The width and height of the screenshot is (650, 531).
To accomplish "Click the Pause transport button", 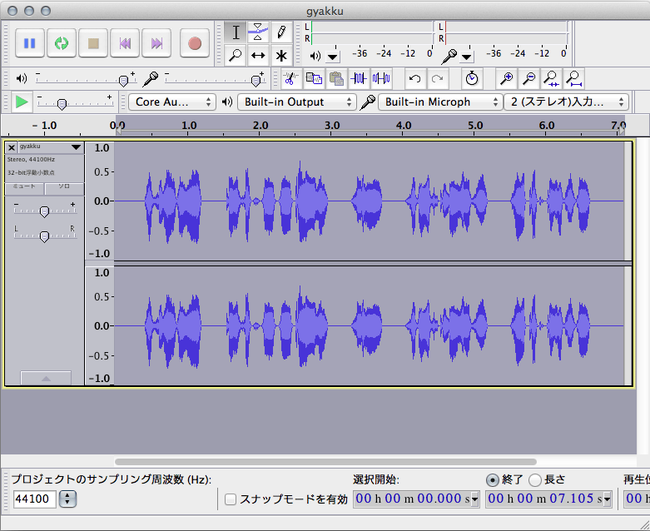I will [29, 43].
